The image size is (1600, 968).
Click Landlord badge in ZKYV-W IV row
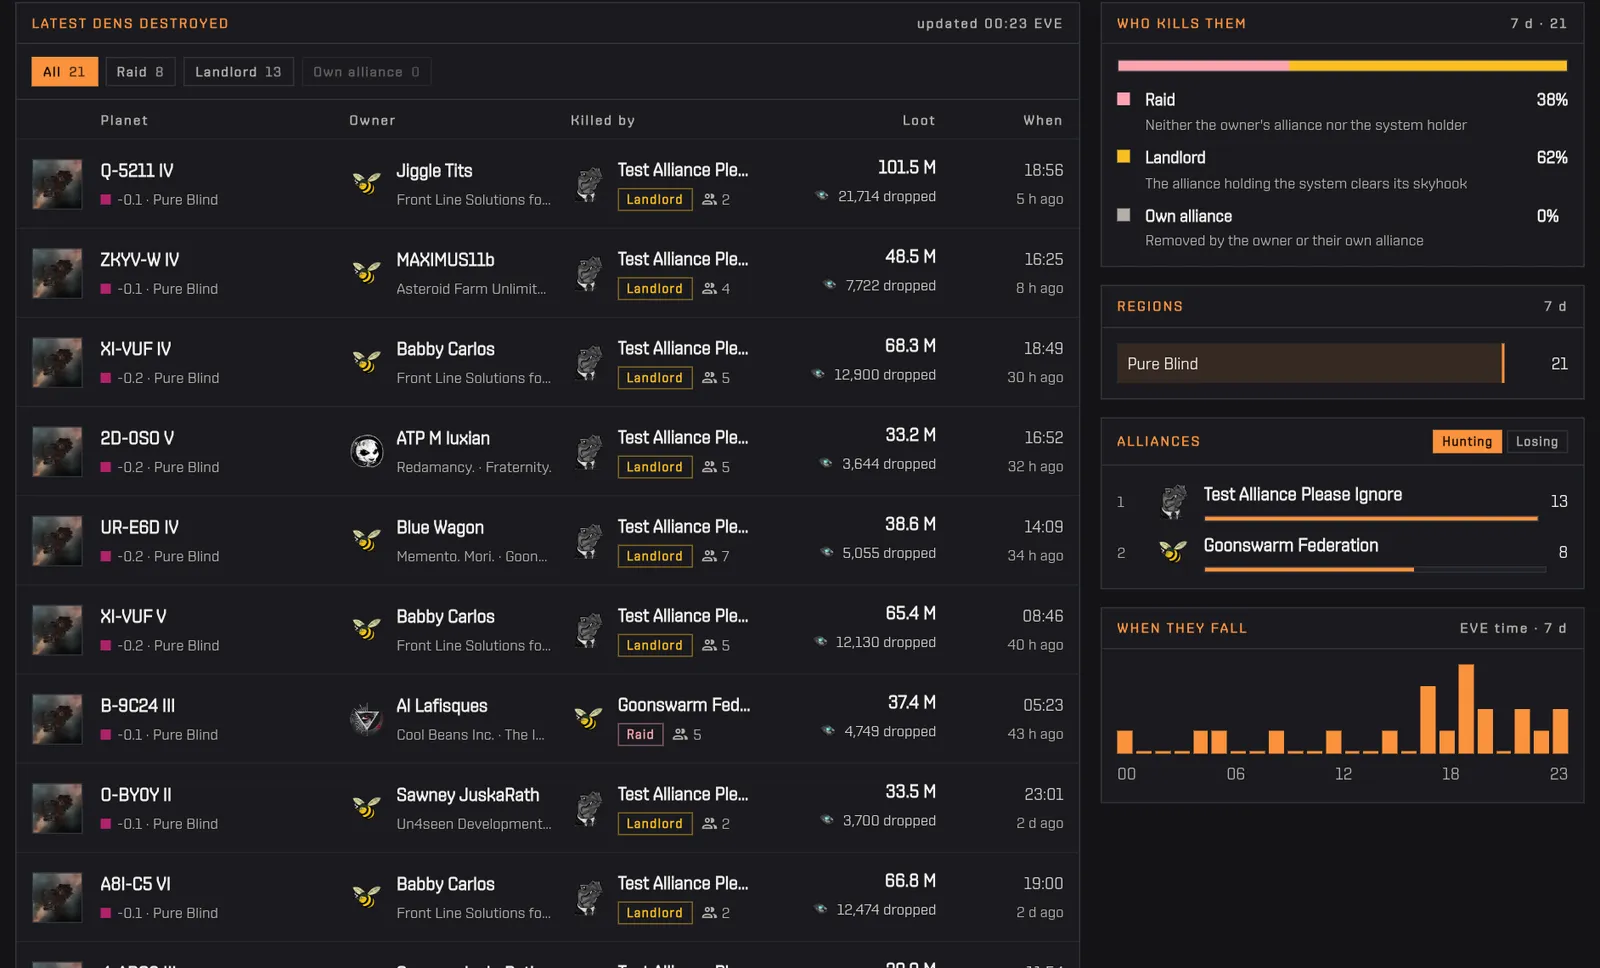tap(655, 289)
